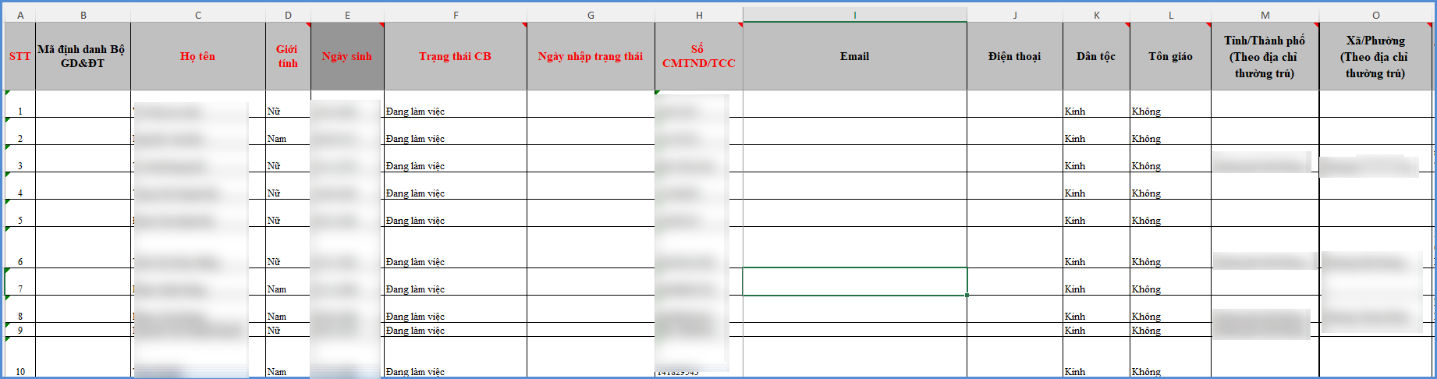Click the Giới tính header cell

288,56
